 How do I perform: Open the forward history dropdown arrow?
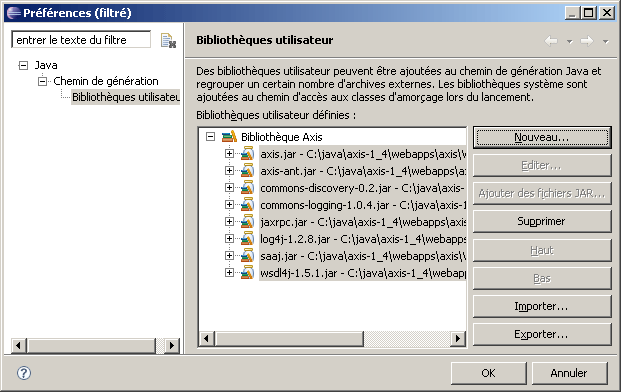(605, 41)
